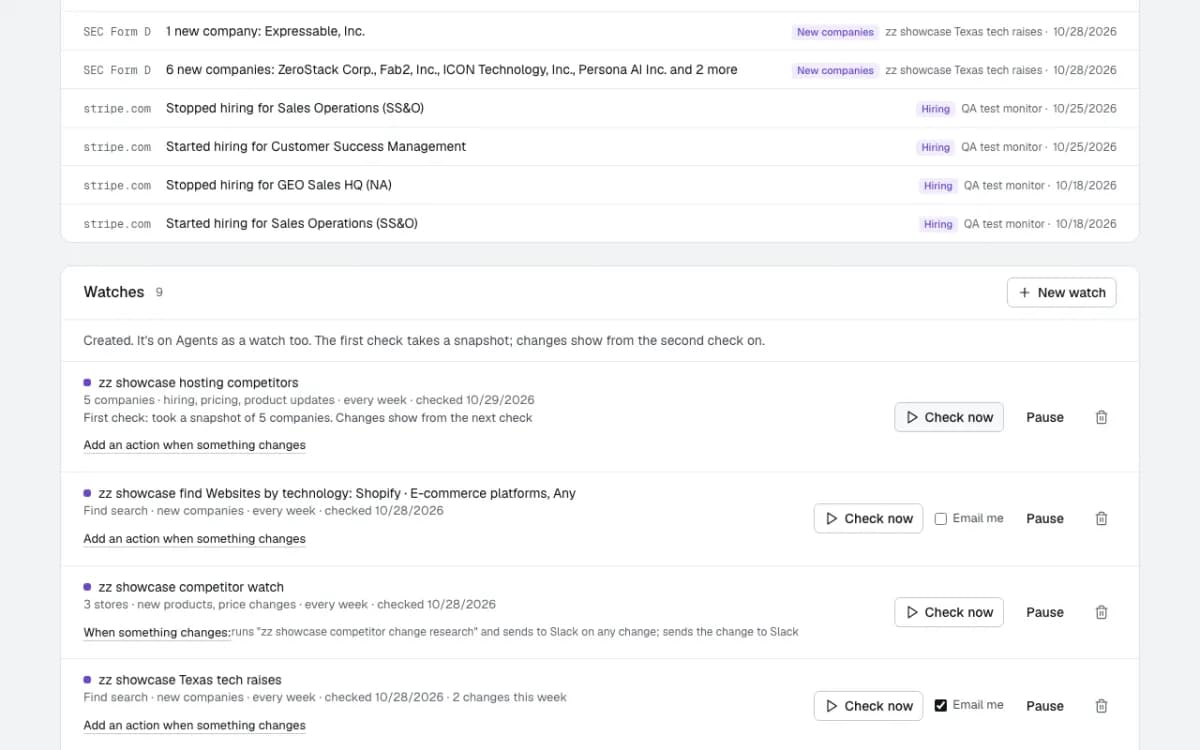The width and height of the screenshot is (1200, 750).
Task: Click purple status dot of Texas tech raises
Action: (x=88, y=679)
